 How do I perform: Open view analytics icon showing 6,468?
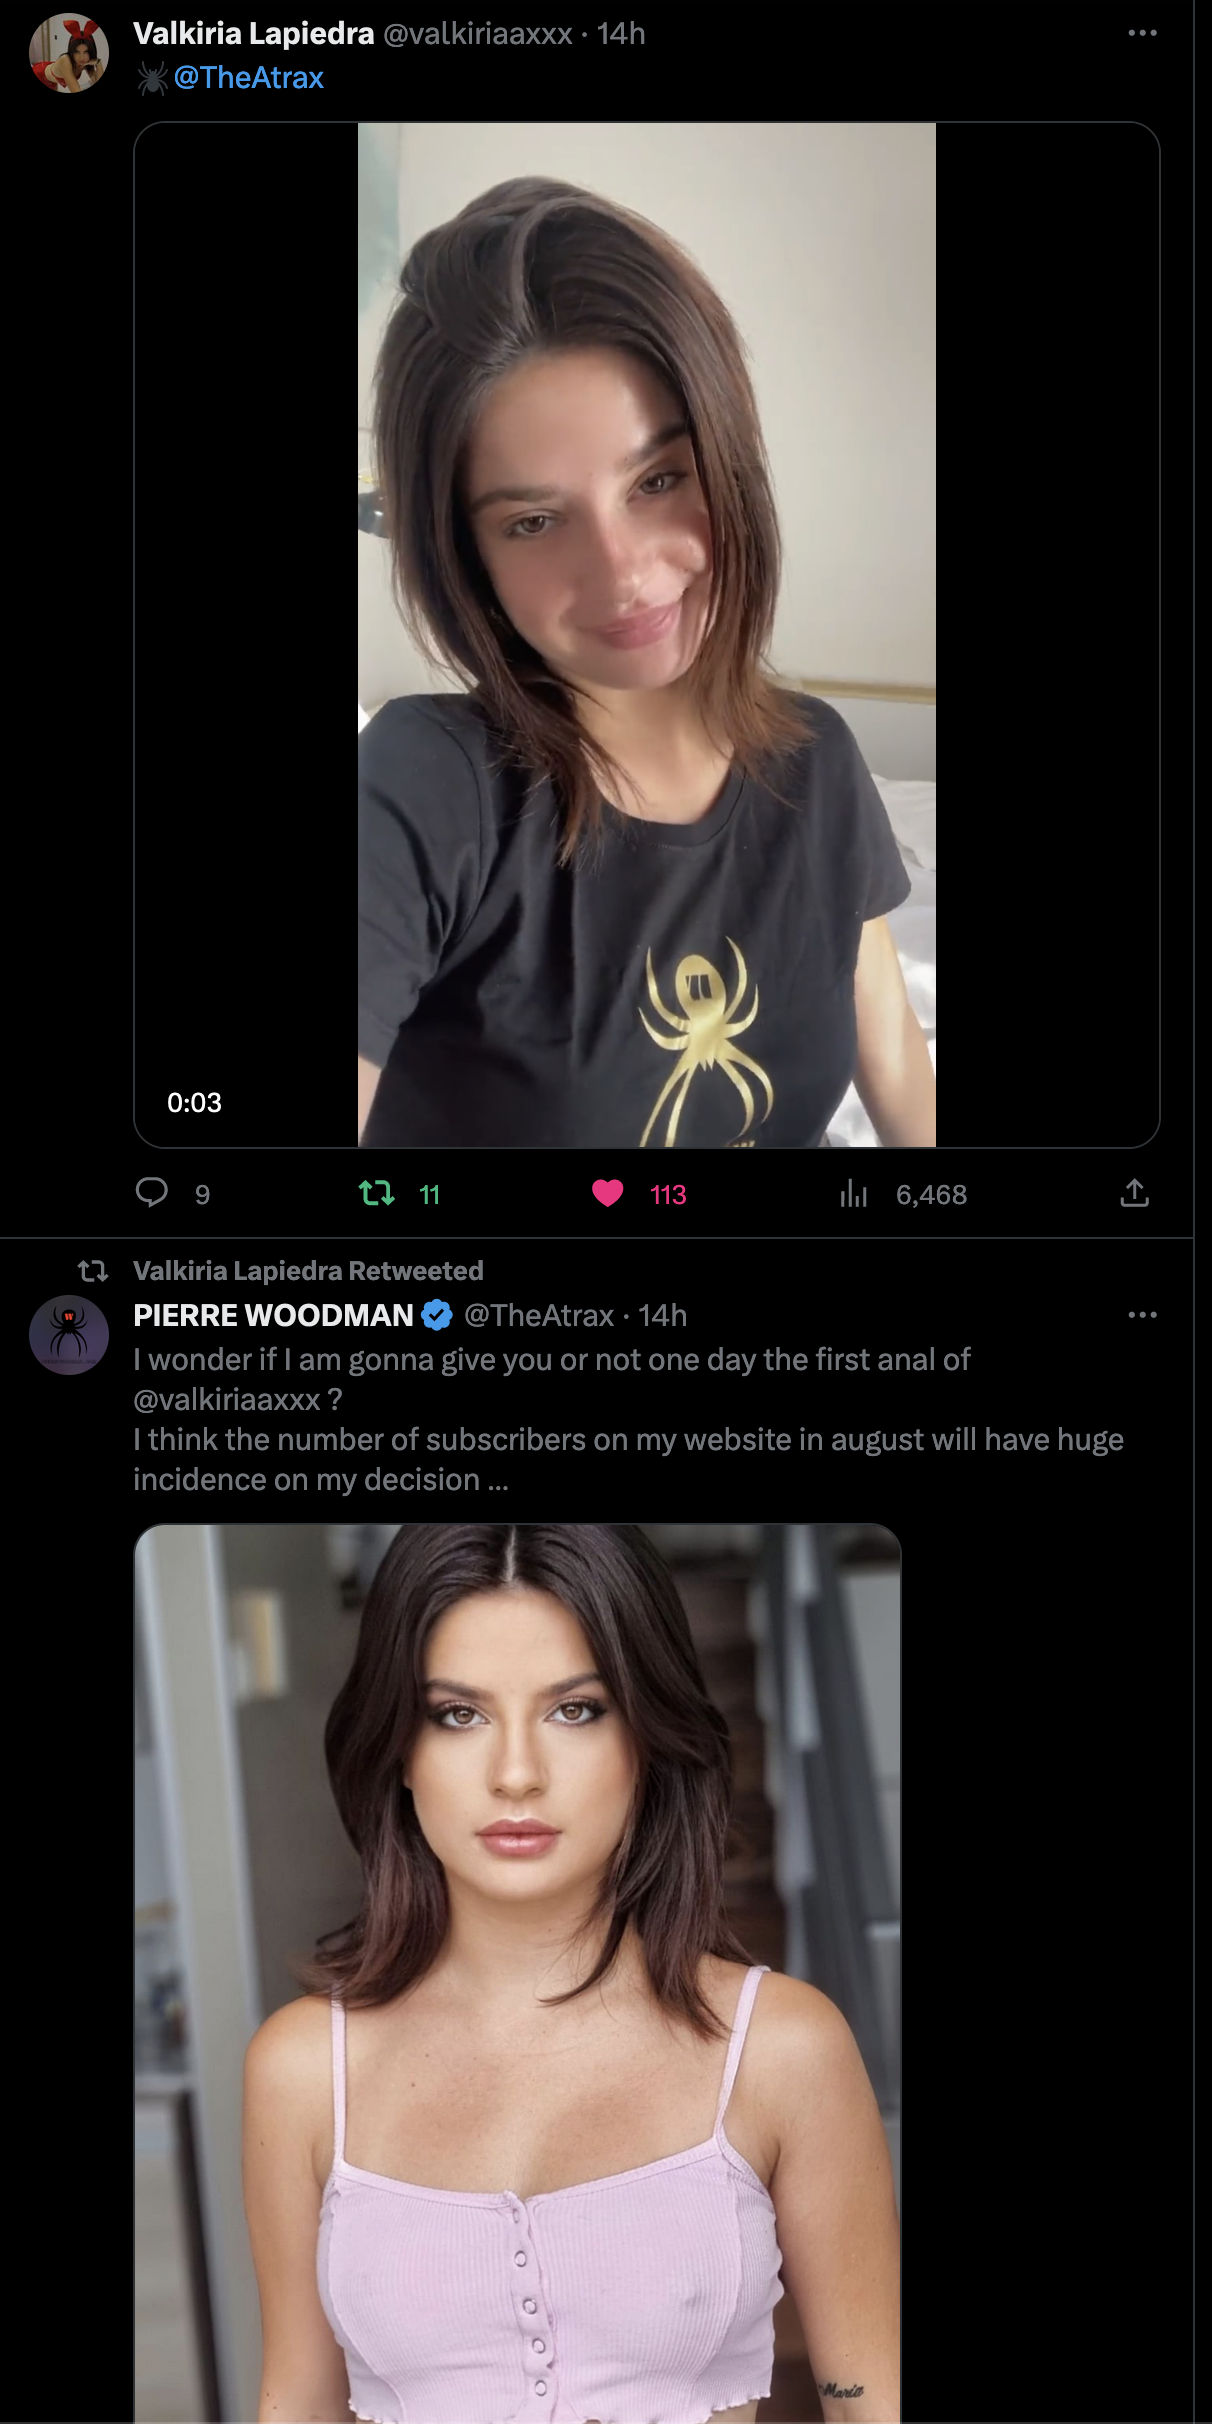click(854, 1193)
